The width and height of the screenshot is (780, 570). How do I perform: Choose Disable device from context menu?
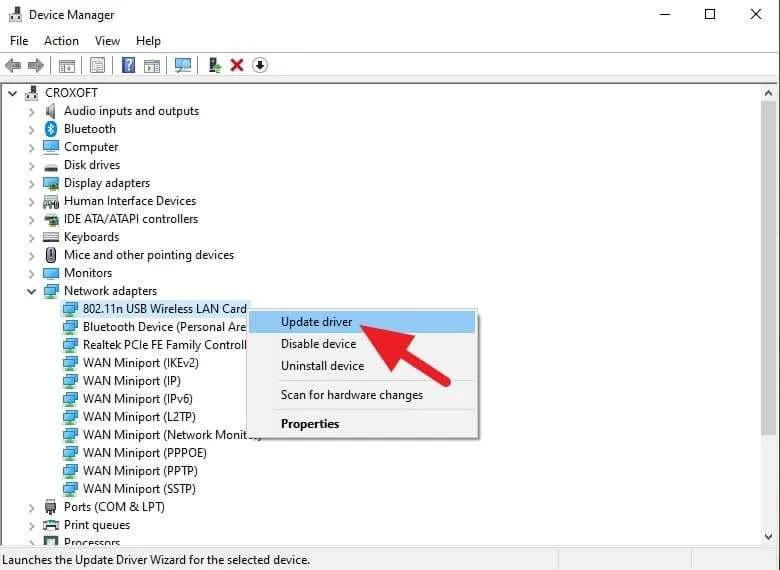[x=362, y=344]
